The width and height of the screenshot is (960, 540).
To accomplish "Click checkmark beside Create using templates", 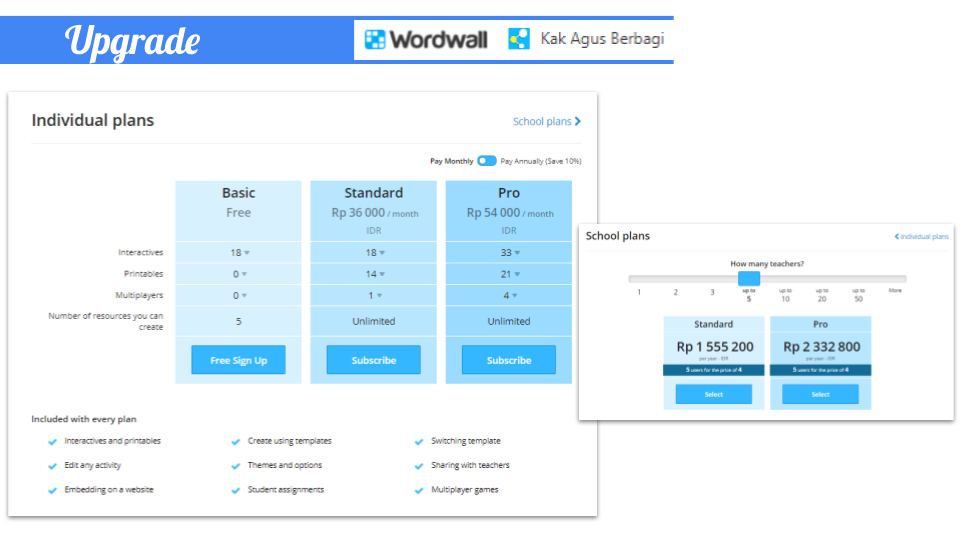I will 236,441.
